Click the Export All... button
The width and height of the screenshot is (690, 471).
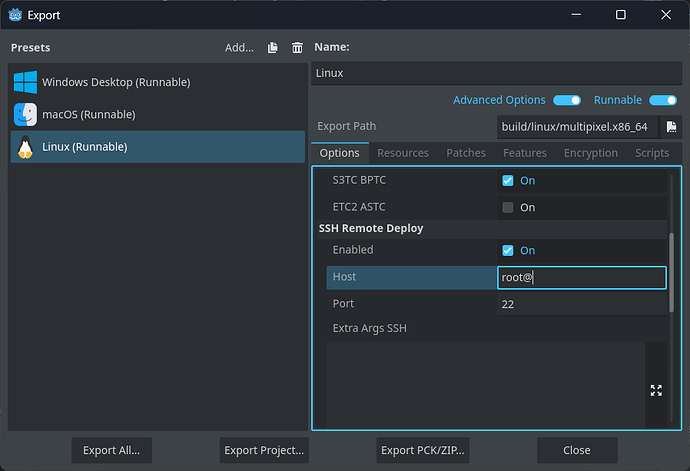click(x=112, y=450)
